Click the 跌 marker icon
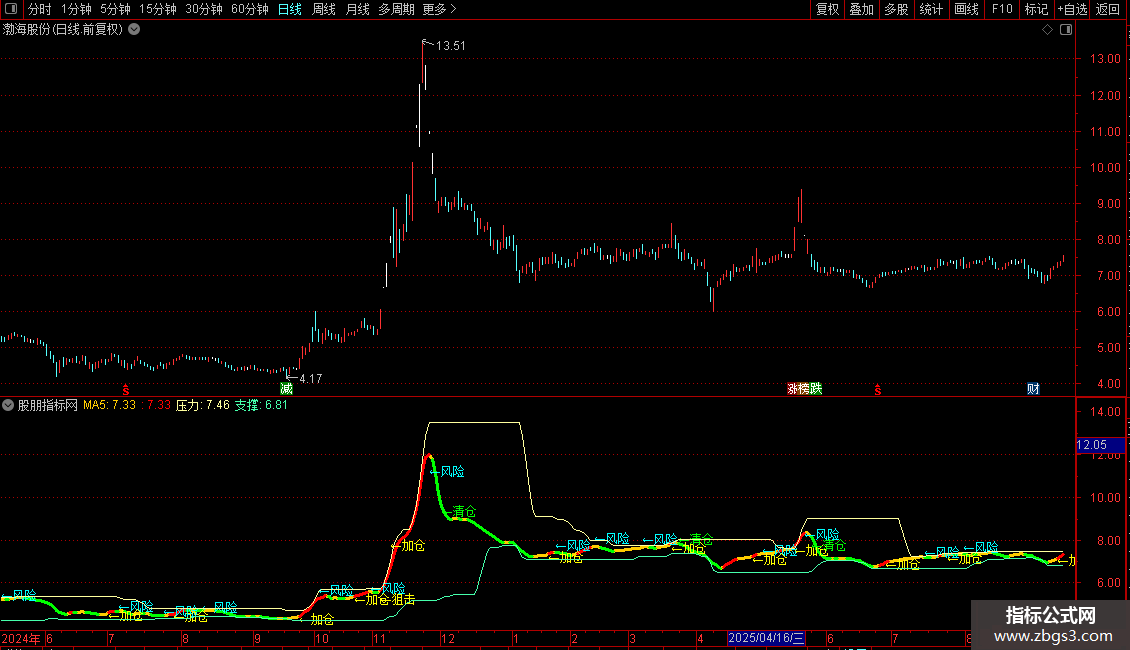This screenshot has height=650, width=1130. point(816,389)
